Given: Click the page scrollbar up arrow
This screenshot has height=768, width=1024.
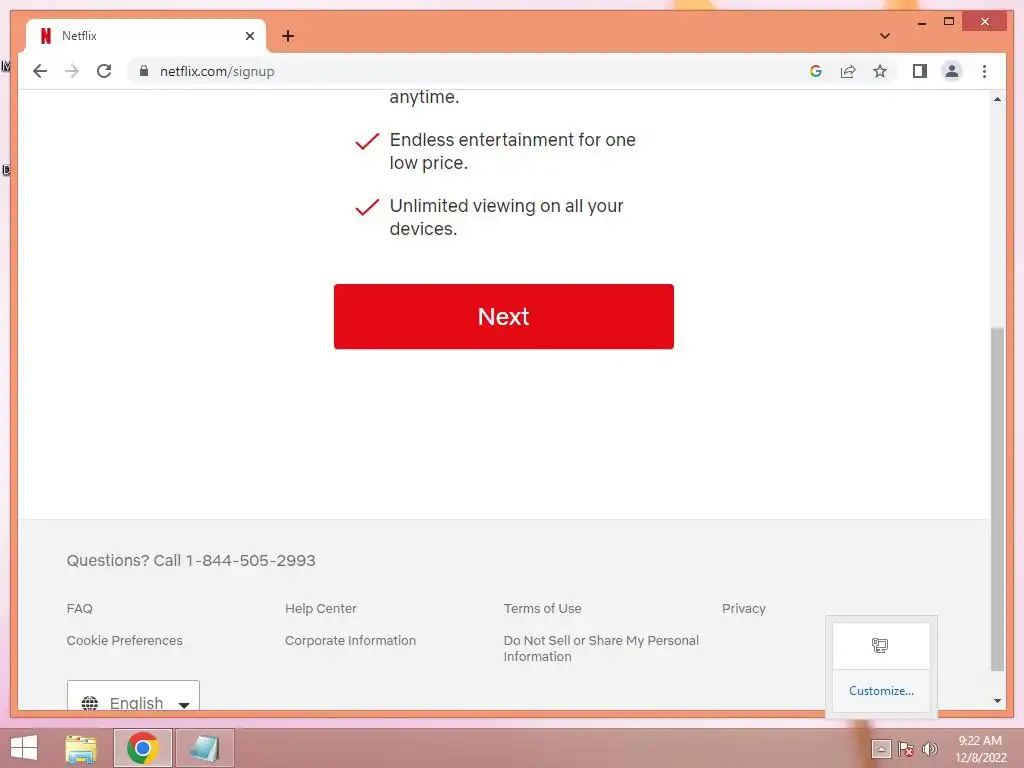Looking at the screenshot, I should (x=997, y=99).
